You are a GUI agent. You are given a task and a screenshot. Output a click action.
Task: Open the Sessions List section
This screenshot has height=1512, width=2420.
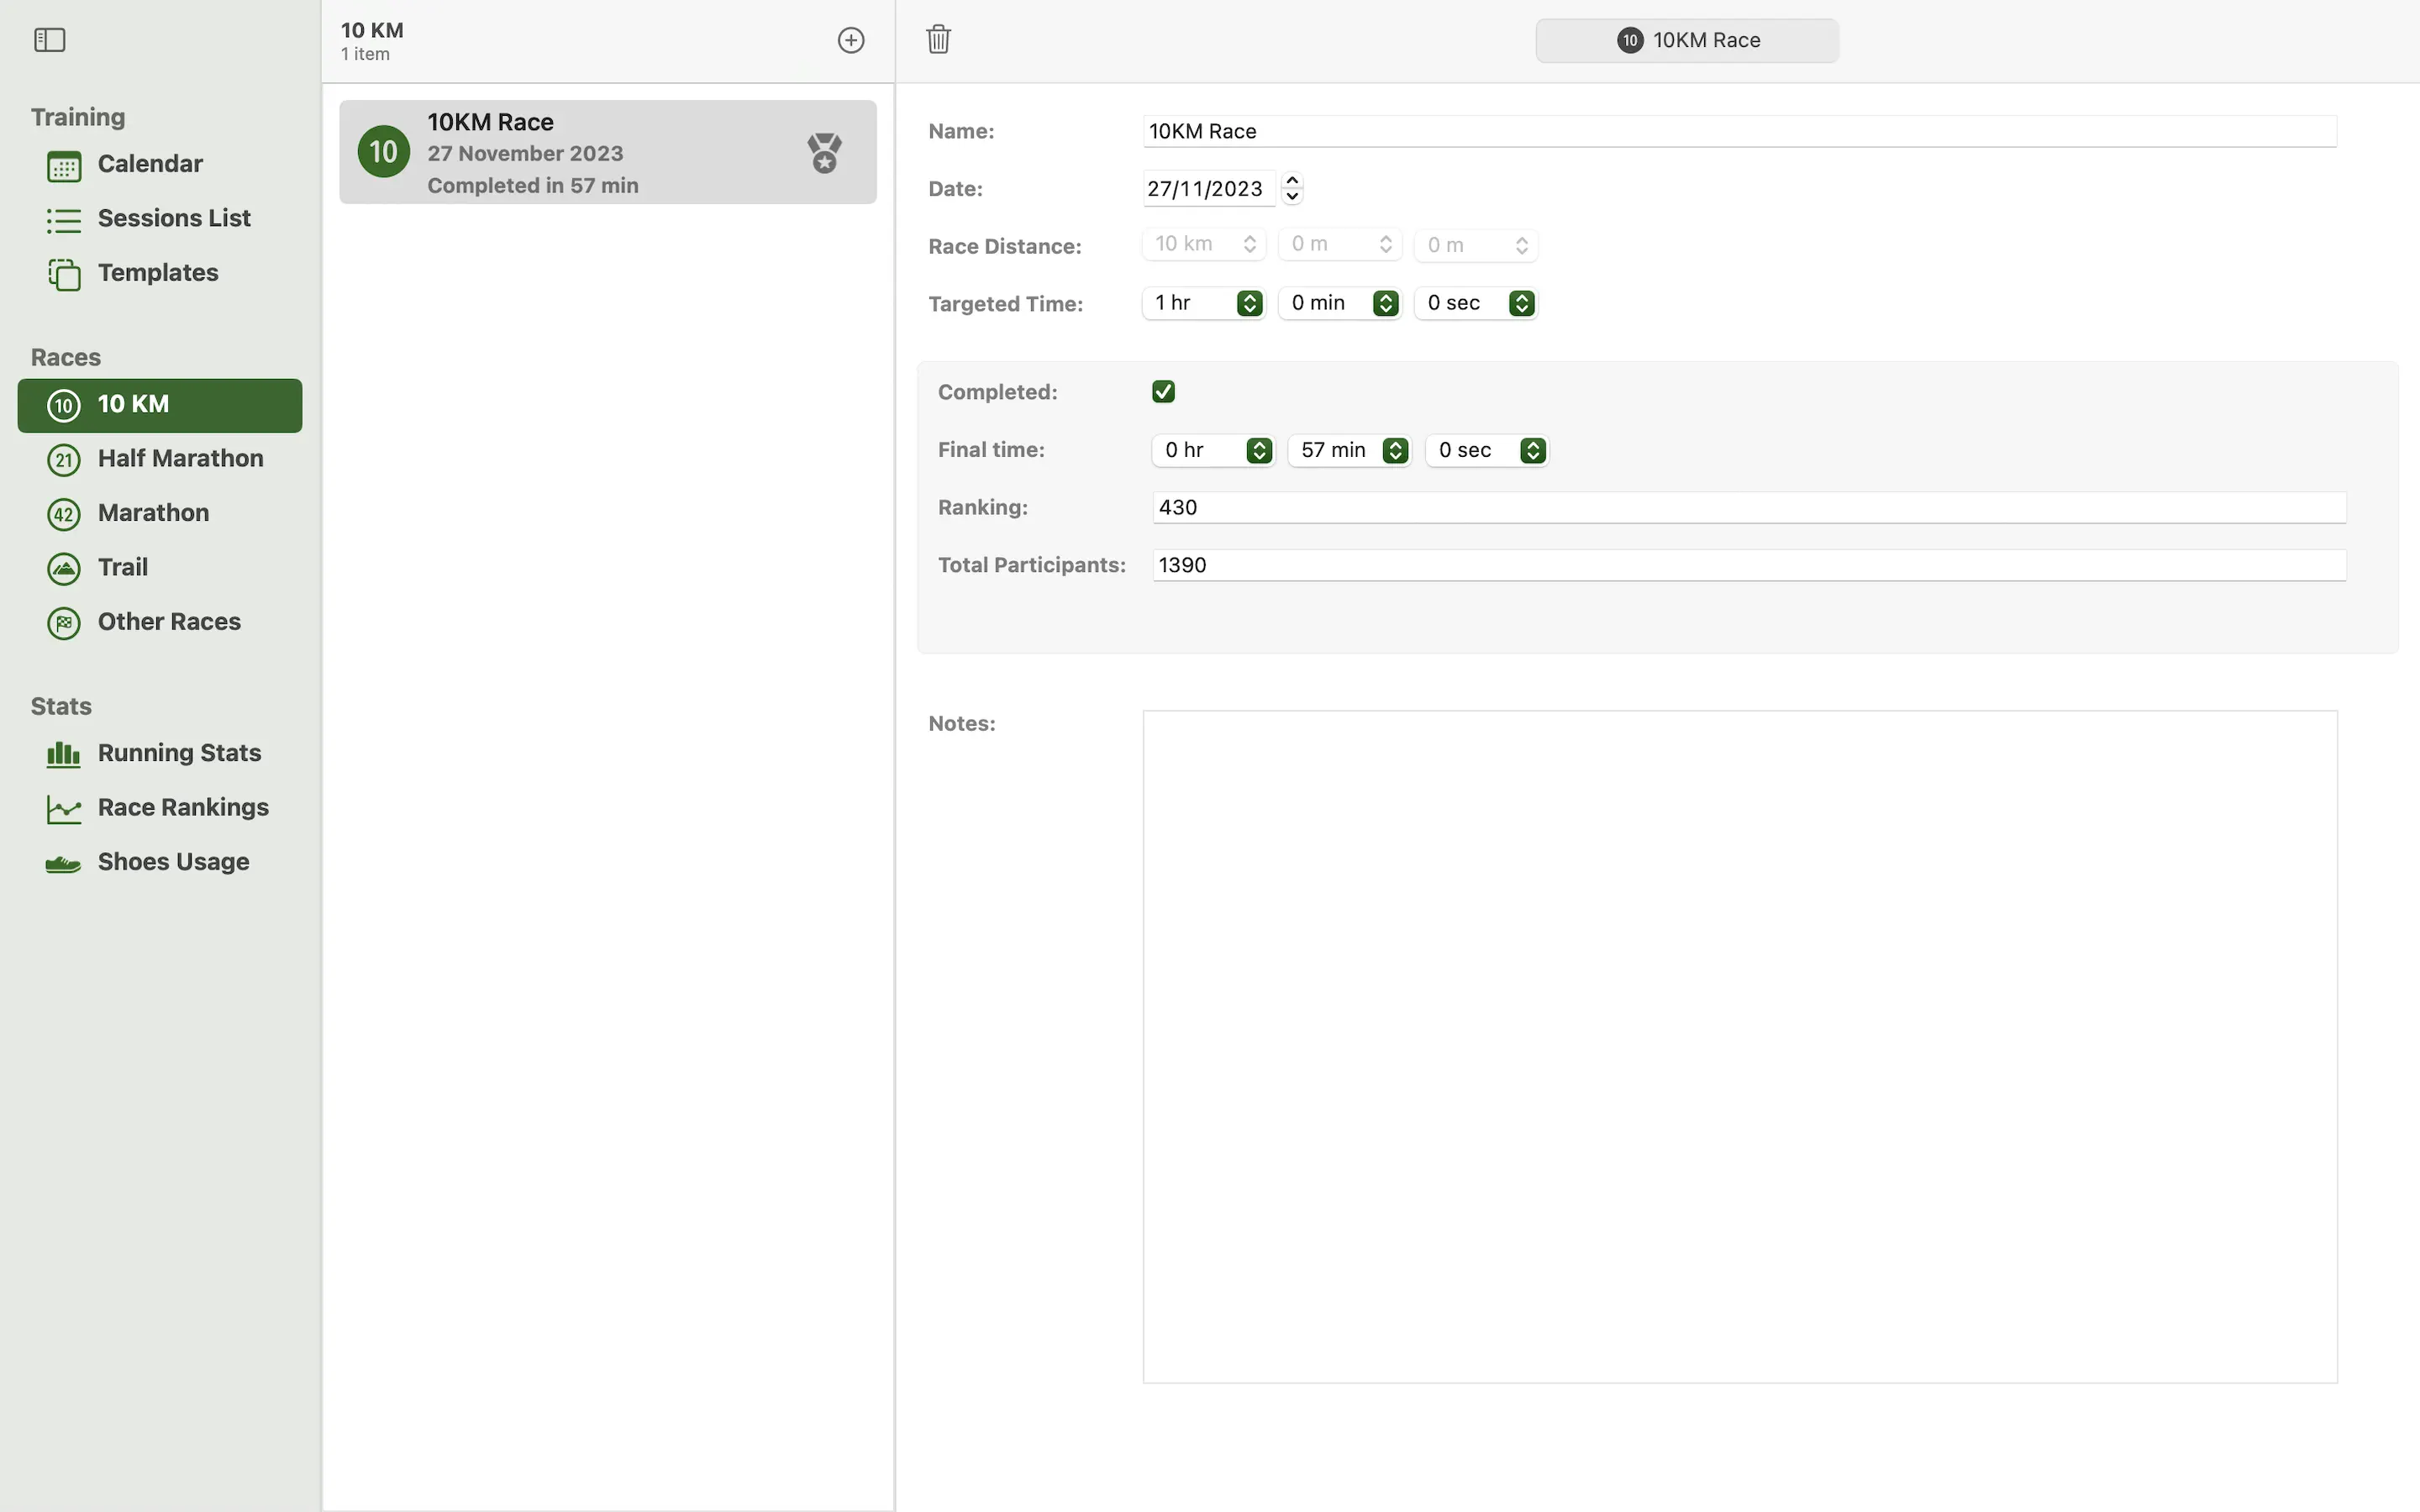pos(174,218)
